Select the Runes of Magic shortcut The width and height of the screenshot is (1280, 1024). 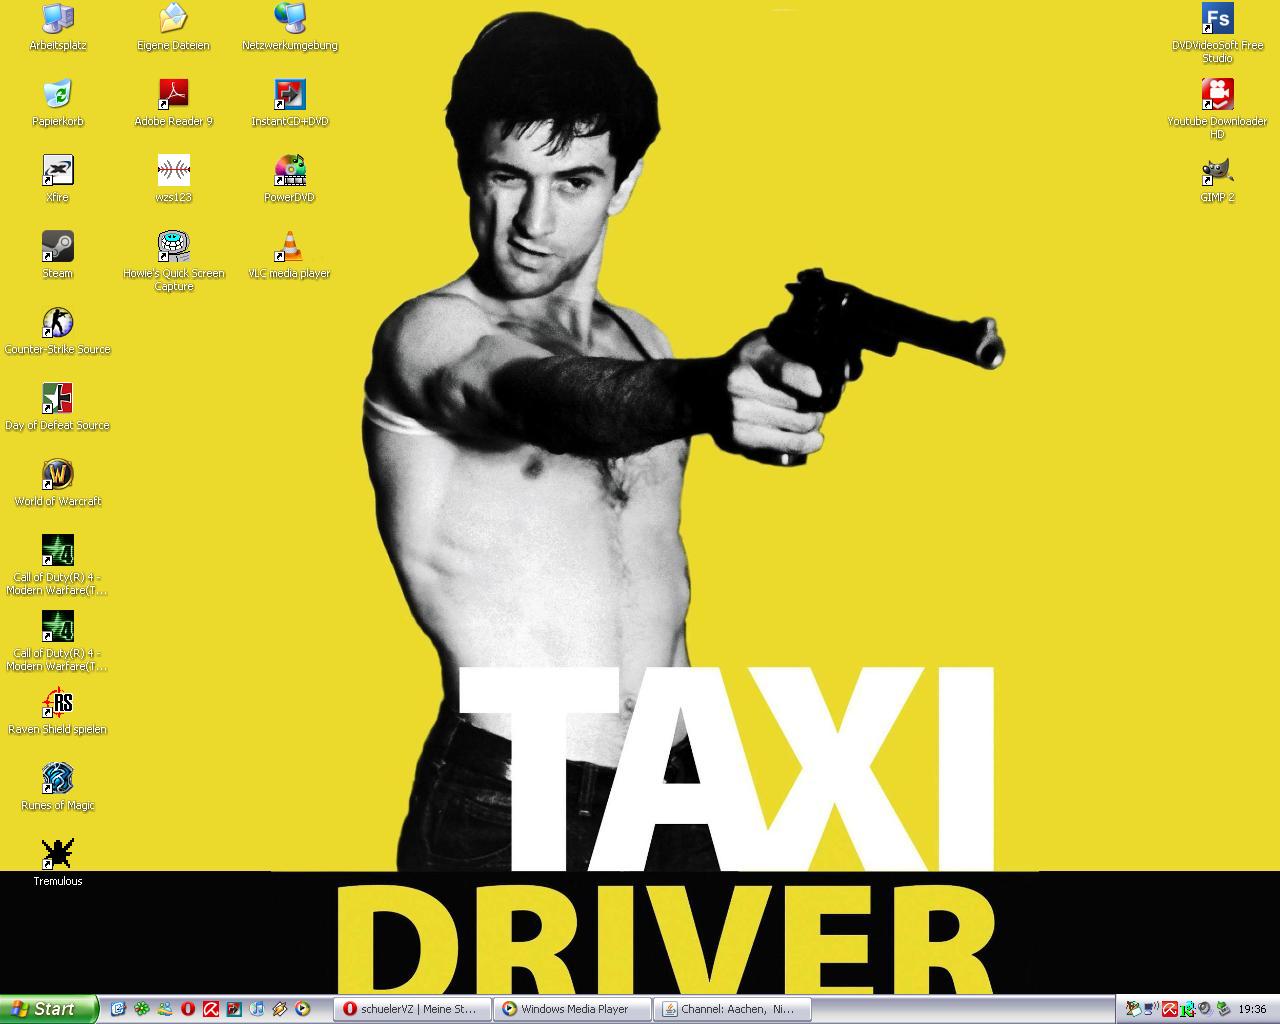coord(57,787)
